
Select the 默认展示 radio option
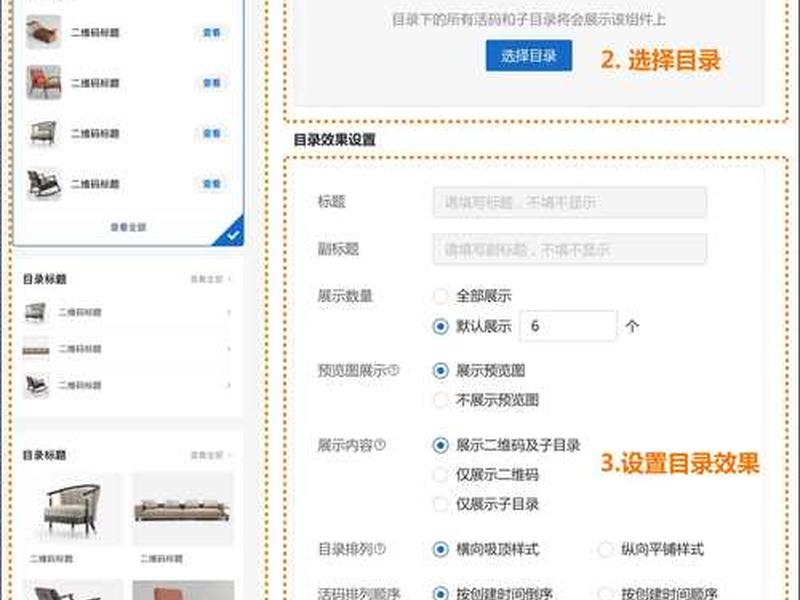440,326
